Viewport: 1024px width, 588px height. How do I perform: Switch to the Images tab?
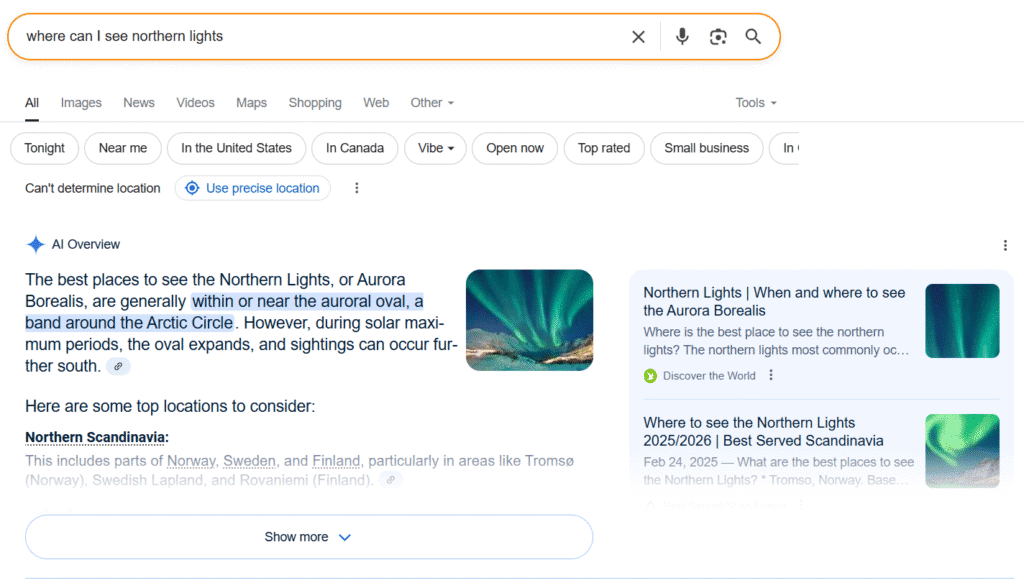[x=81, y=103]
